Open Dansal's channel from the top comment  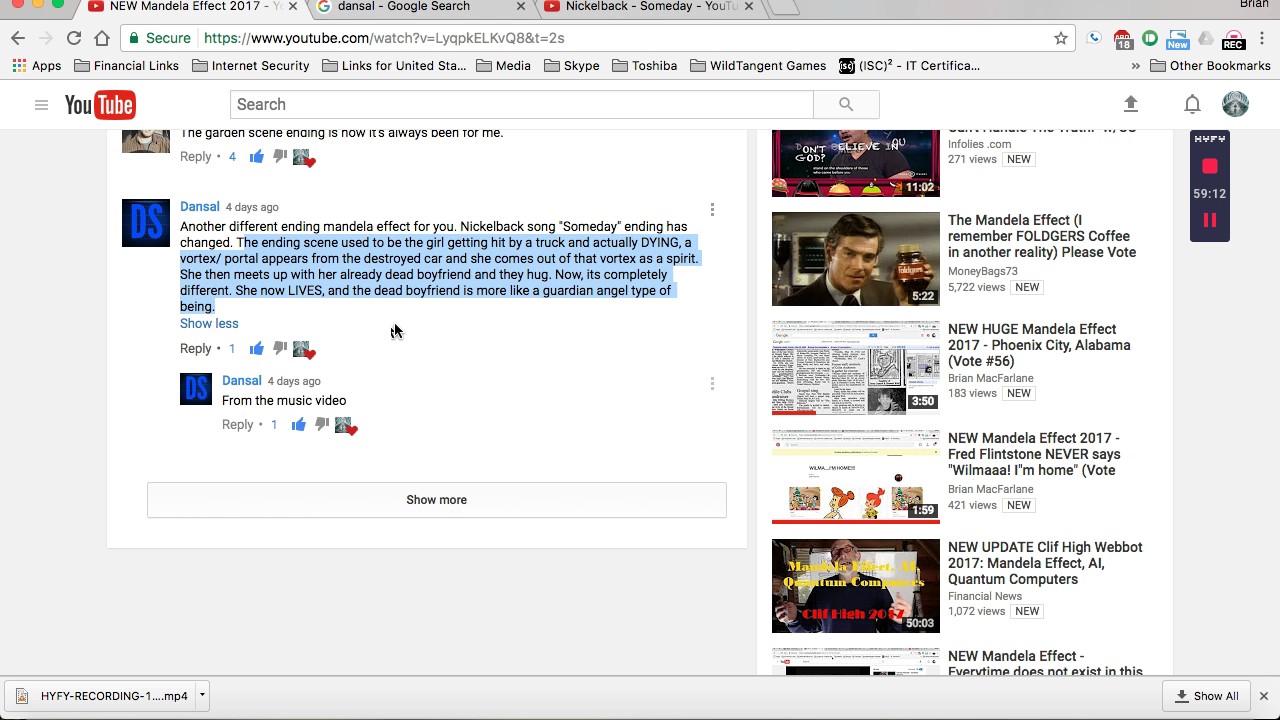200,207
